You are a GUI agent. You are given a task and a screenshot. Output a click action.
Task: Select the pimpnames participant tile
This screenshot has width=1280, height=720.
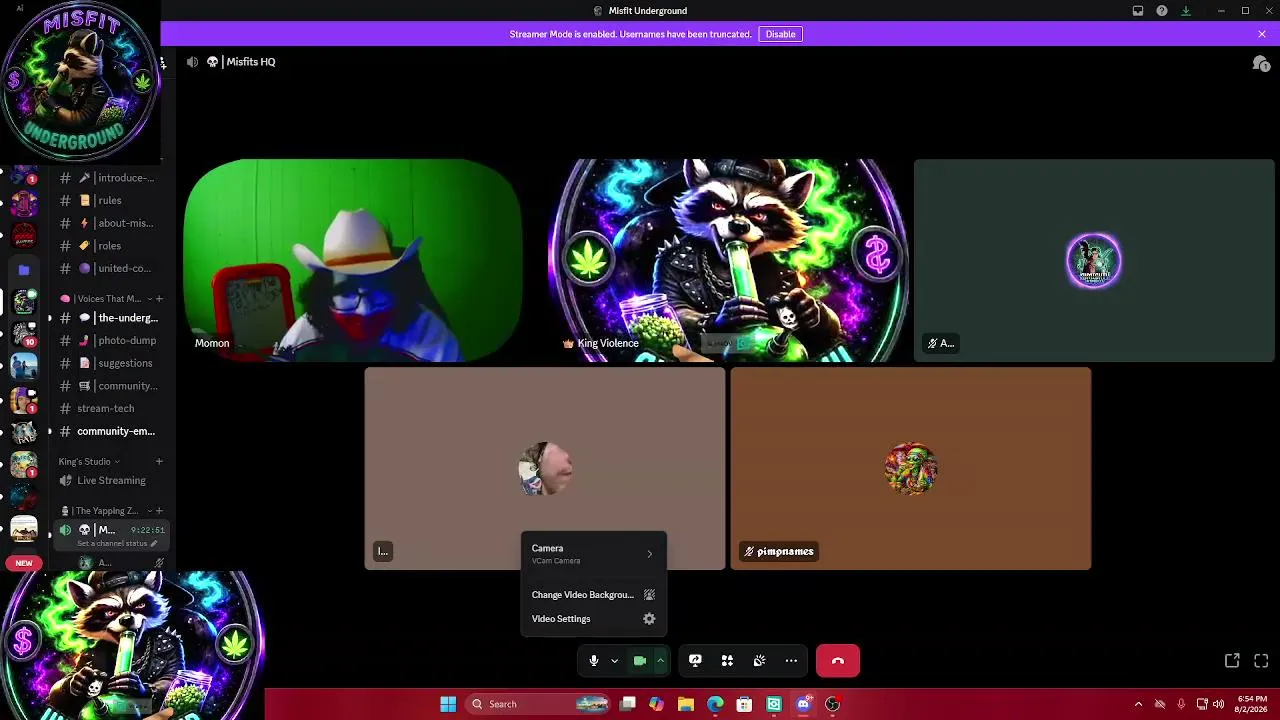tap(911, 469)
